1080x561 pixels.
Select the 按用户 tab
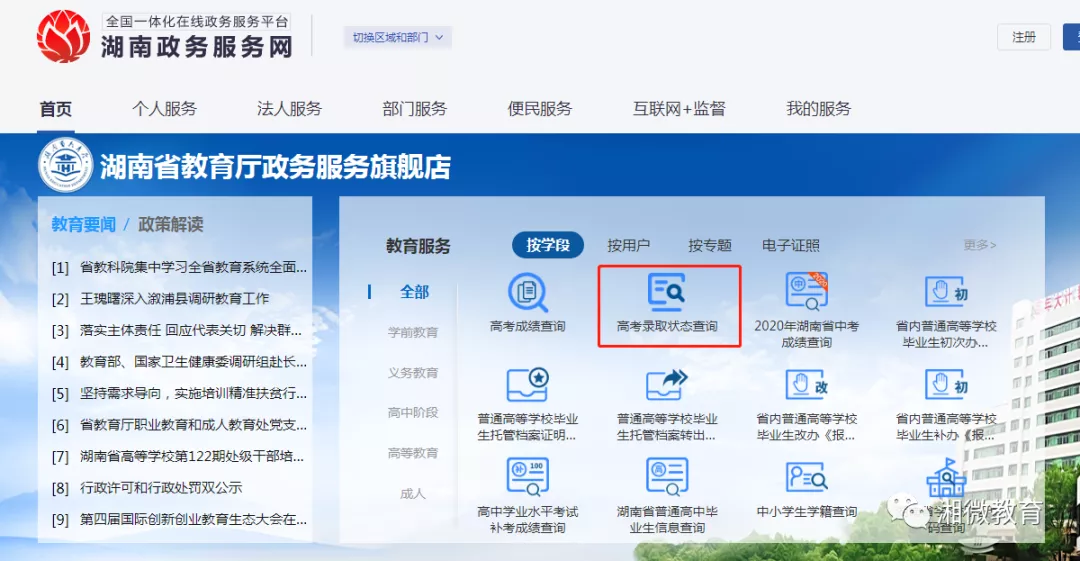(x=628, y=245)
